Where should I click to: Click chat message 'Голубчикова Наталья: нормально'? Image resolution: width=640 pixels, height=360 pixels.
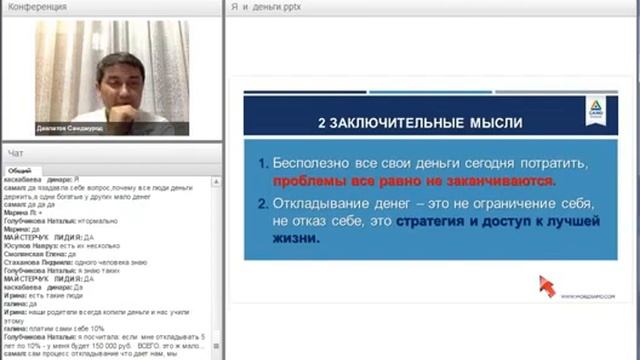(x=60, y=221)
